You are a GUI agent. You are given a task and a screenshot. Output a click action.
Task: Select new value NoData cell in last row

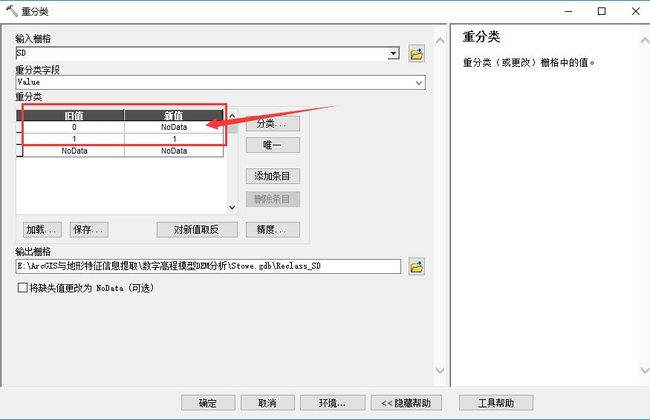click(x=174, y=151)
